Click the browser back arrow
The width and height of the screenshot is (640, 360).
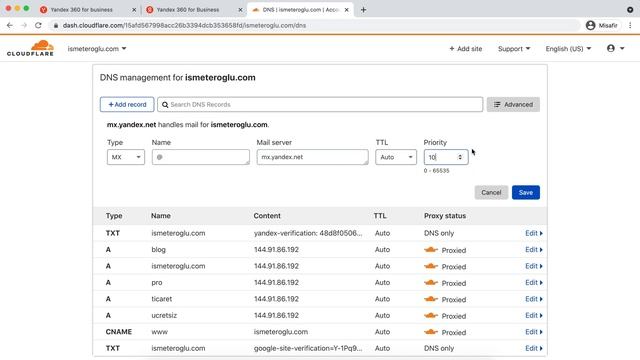9,25
